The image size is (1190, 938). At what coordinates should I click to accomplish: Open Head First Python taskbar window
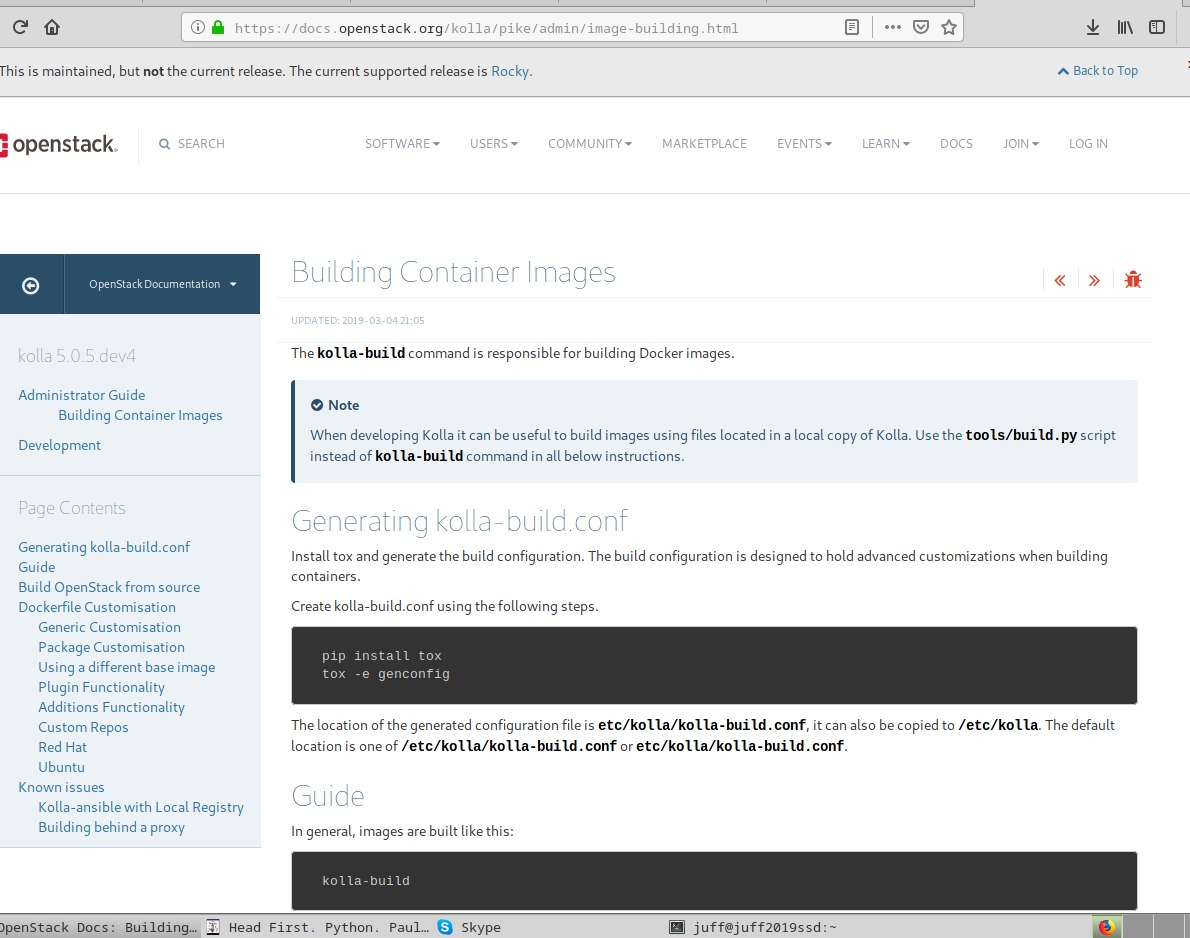pyautogui.click(x=319, y=927)
